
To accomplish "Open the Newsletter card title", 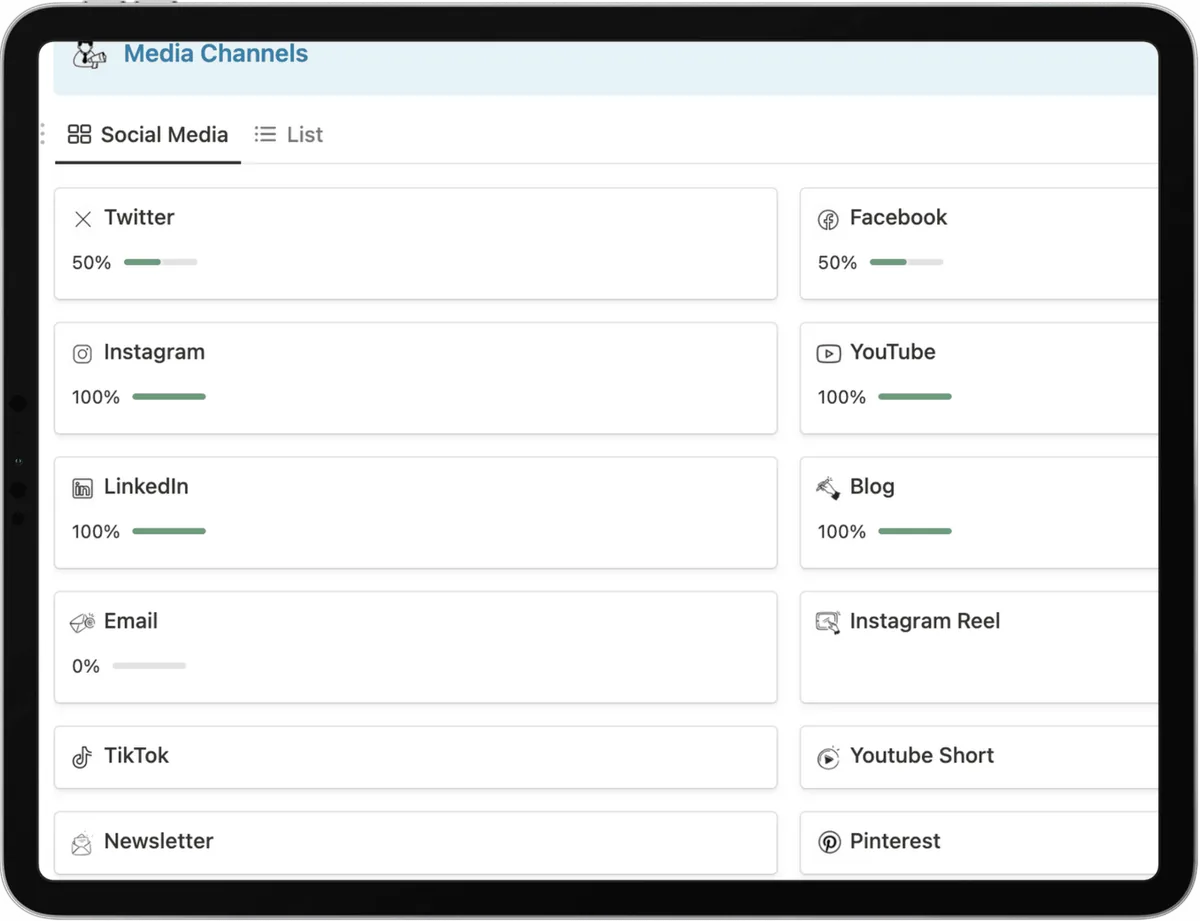I will 159,841.
